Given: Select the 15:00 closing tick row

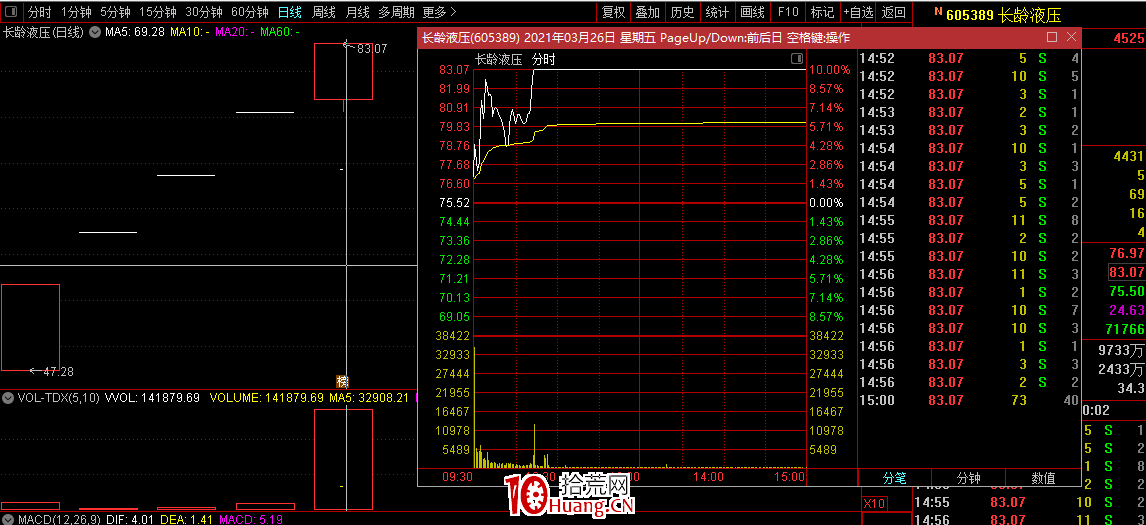Looking at the screenshot, I should pos(968,400).
